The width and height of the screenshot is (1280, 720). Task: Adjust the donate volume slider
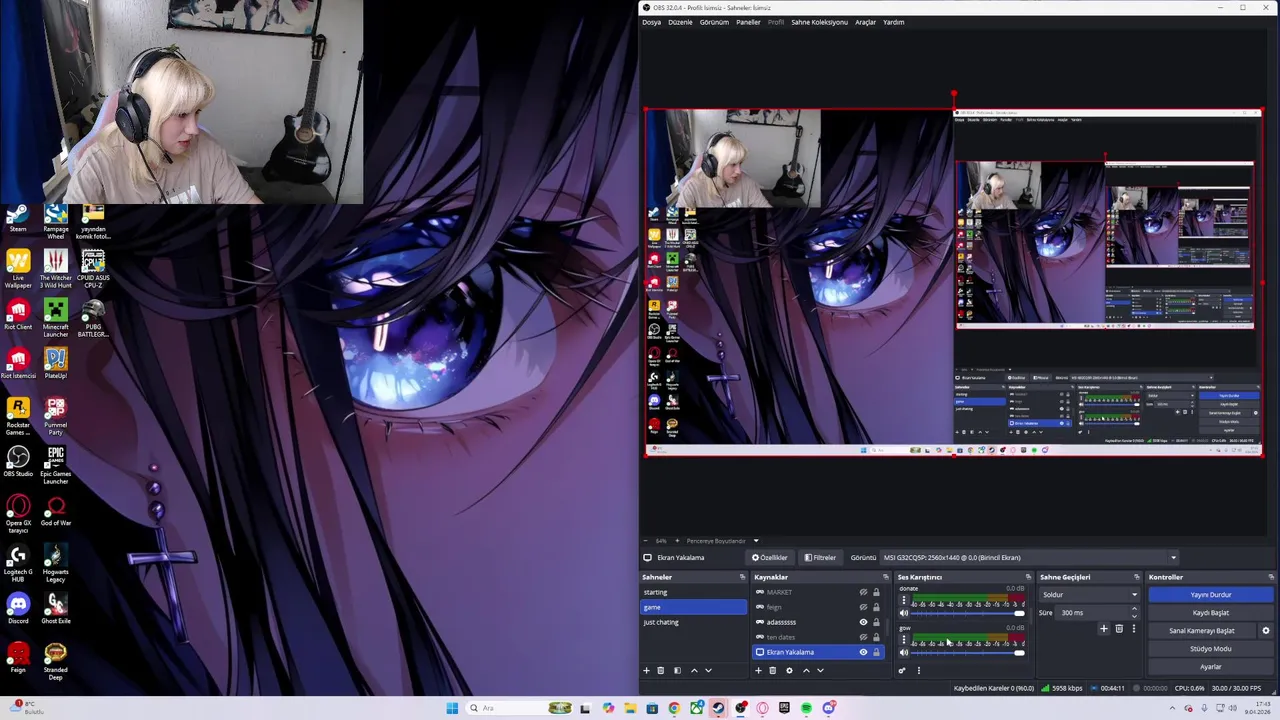[969, 613]
